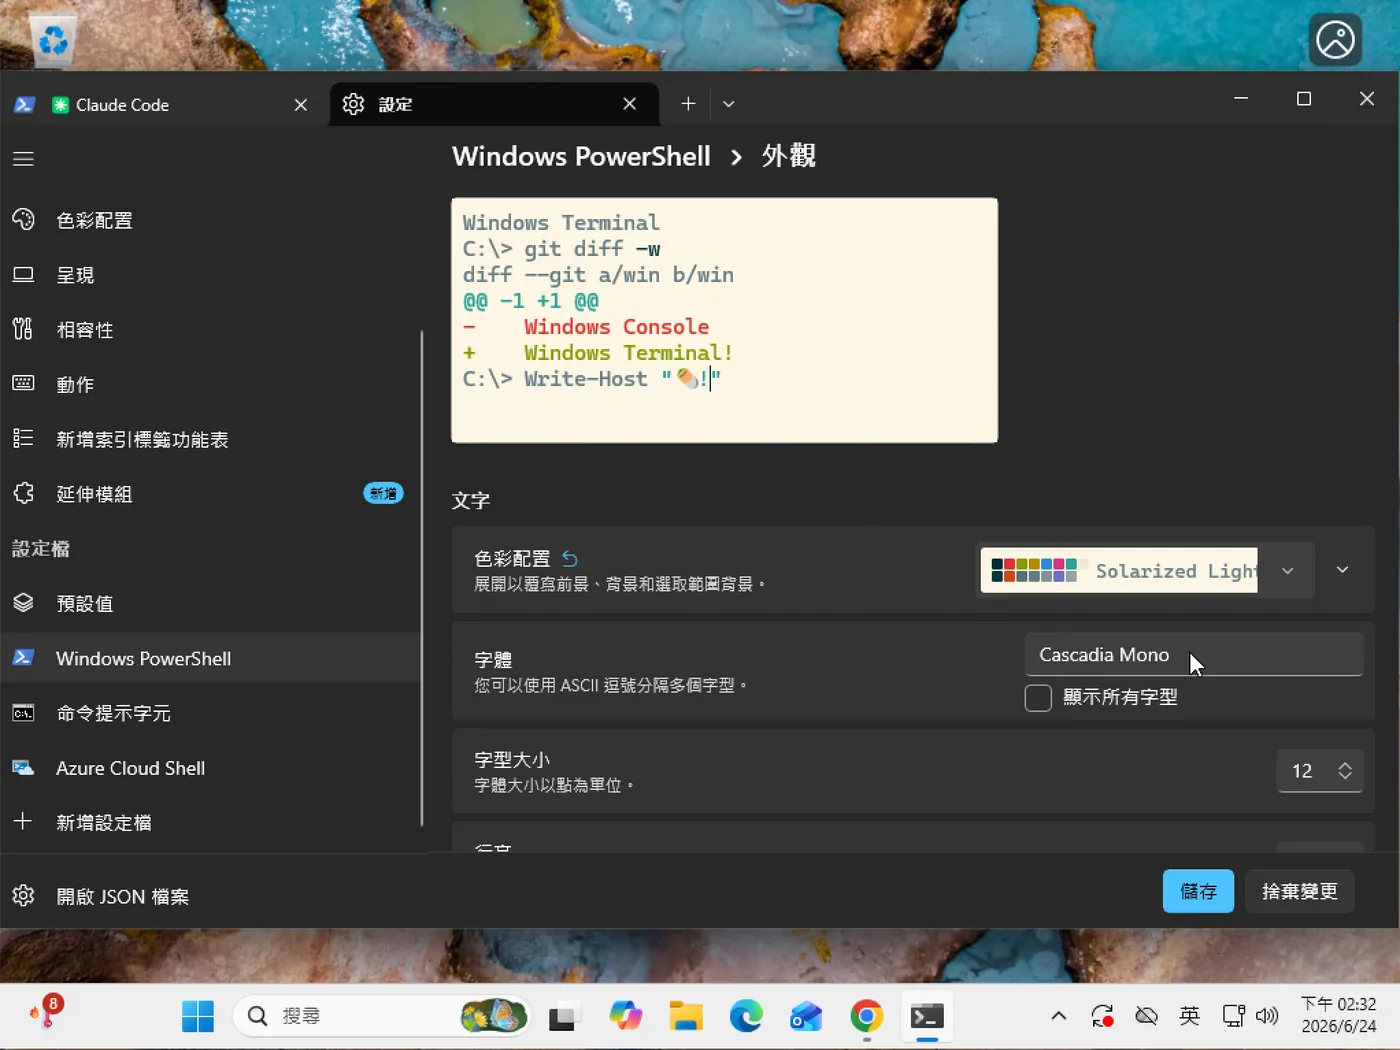
Task: Switch to the Claude Code tab
Action: (164, 104)
